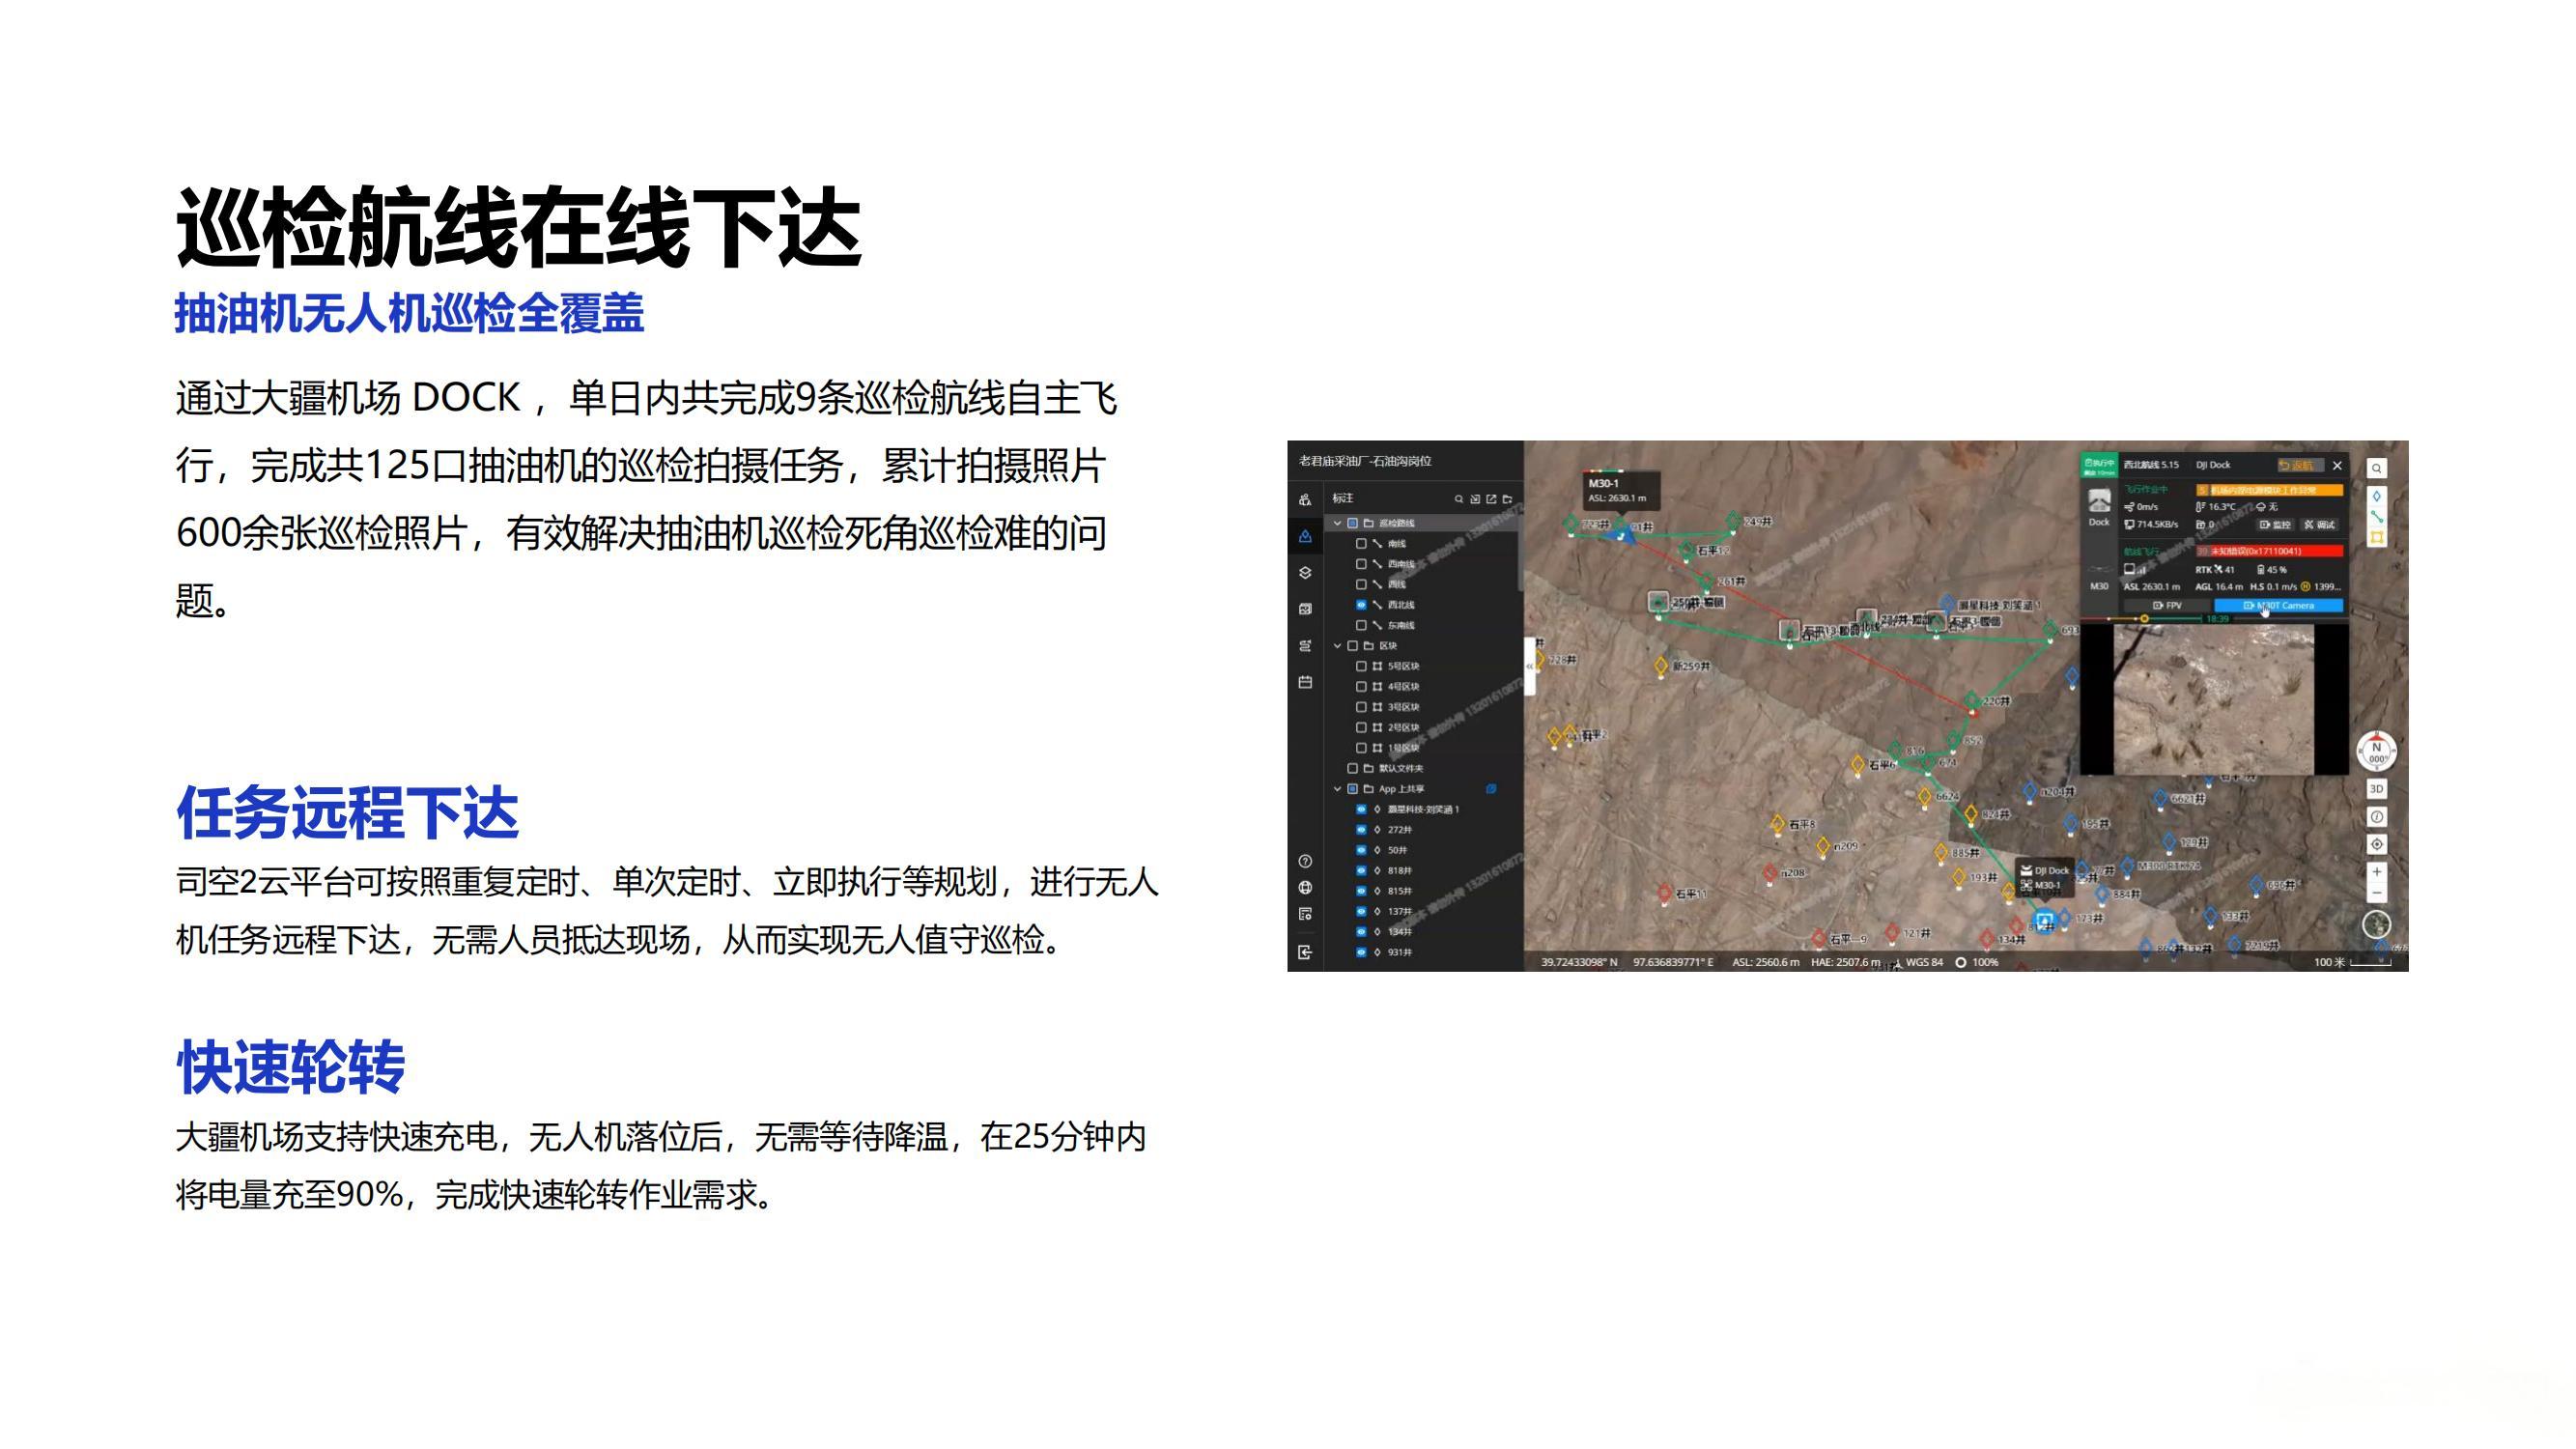The height and width of the screenshot is (1449, 2576).
Task: Click the help question mark icon
Action: 1305,861
